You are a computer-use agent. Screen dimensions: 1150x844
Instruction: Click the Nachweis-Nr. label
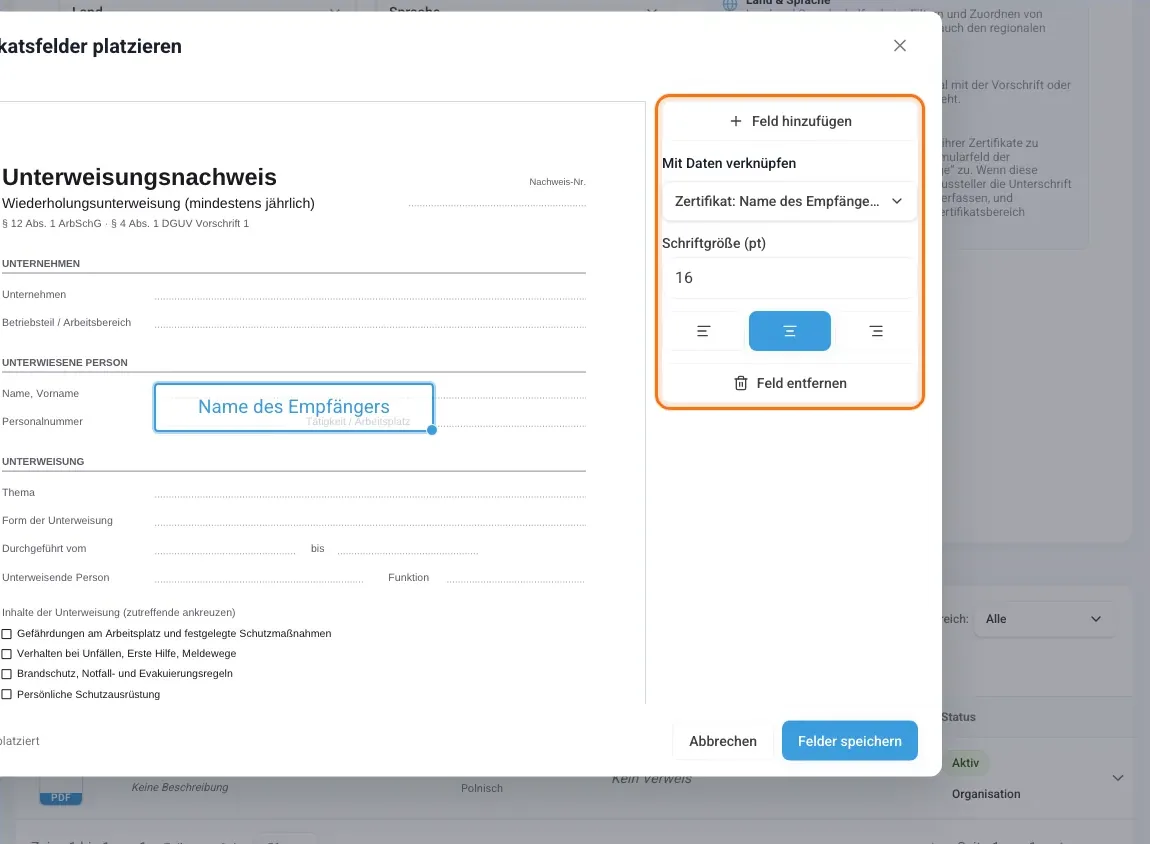[x=557, y=182]
